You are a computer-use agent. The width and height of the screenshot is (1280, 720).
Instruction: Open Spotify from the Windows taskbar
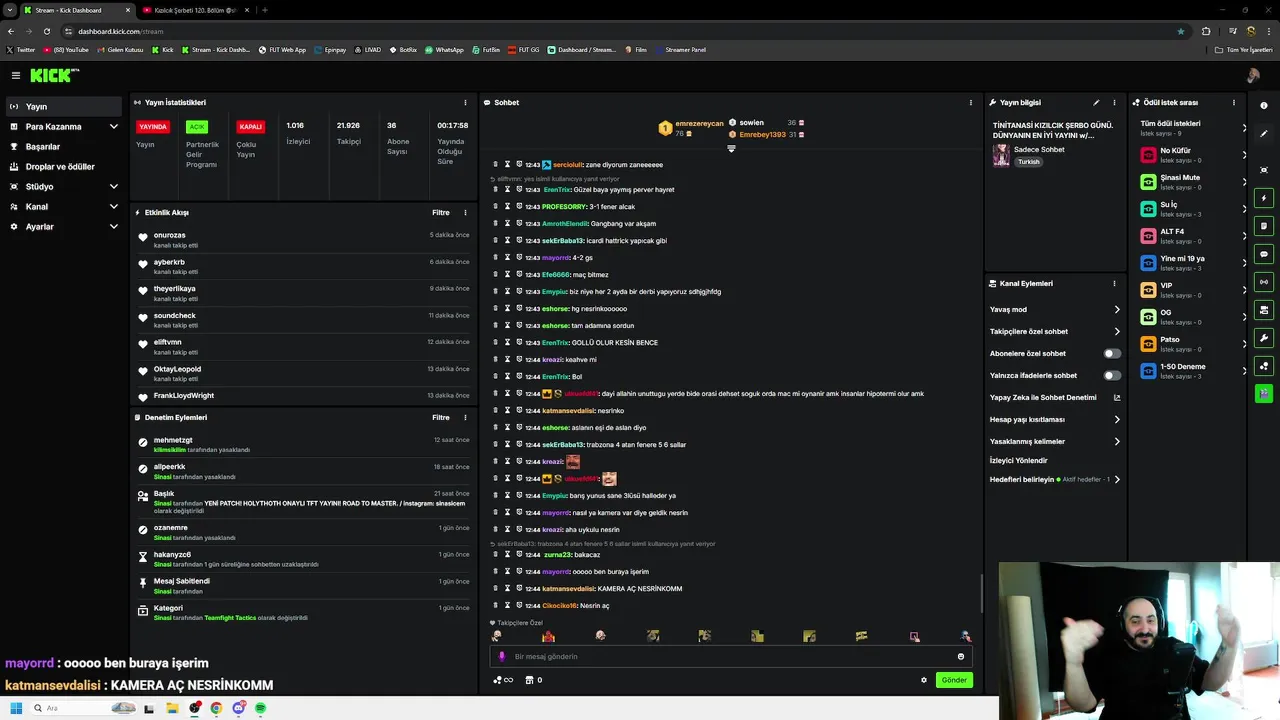(260, 708)
